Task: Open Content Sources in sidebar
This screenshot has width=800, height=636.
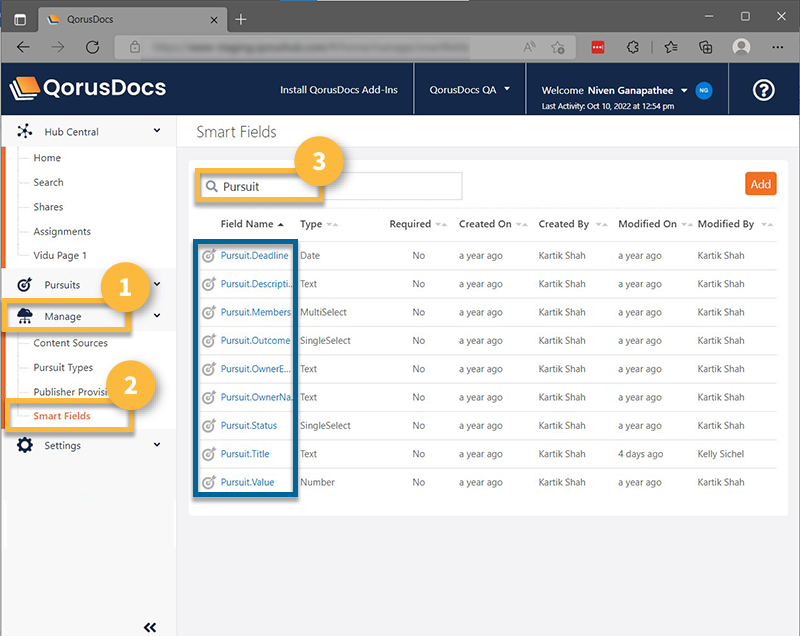Action: [70, 343]
